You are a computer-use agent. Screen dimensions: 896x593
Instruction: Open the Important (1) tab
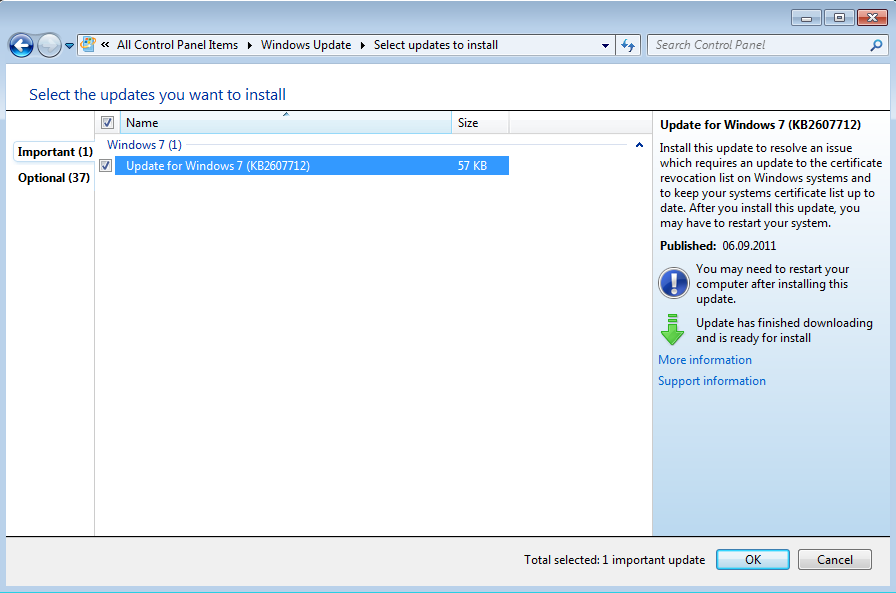click(55, 152)
